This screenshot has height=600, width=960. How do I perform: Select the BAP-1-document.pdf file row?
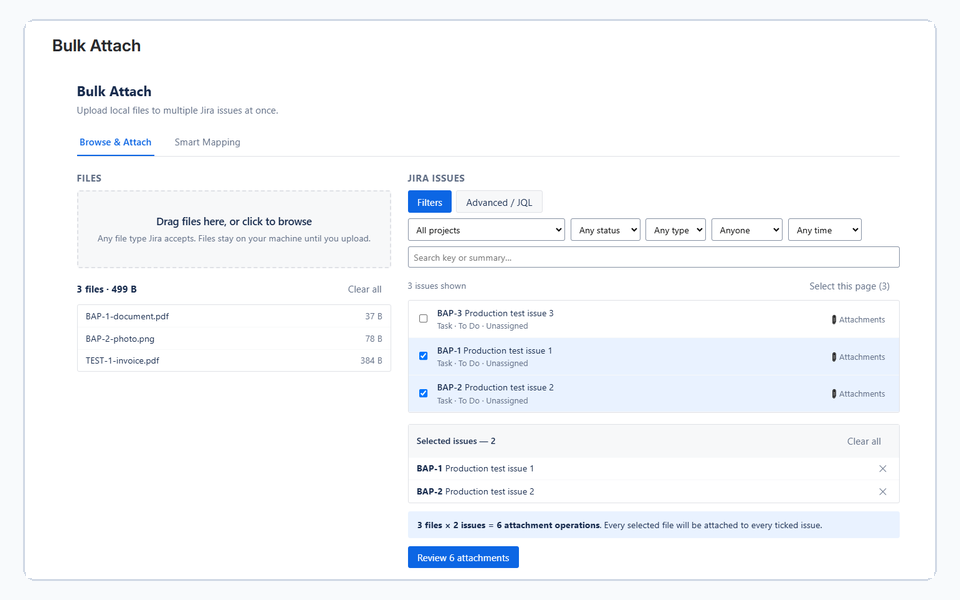point(234,317)
